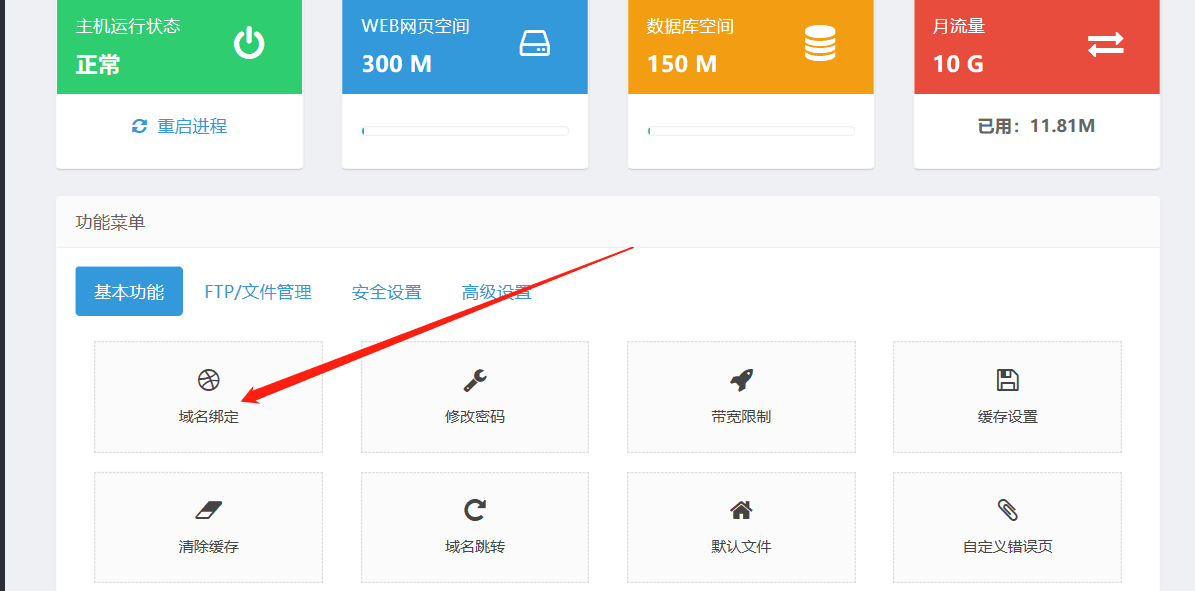Screen dimensions: 1195x591
Task: Click the redo arrow icon above 域名跳转
Action: 475,509
